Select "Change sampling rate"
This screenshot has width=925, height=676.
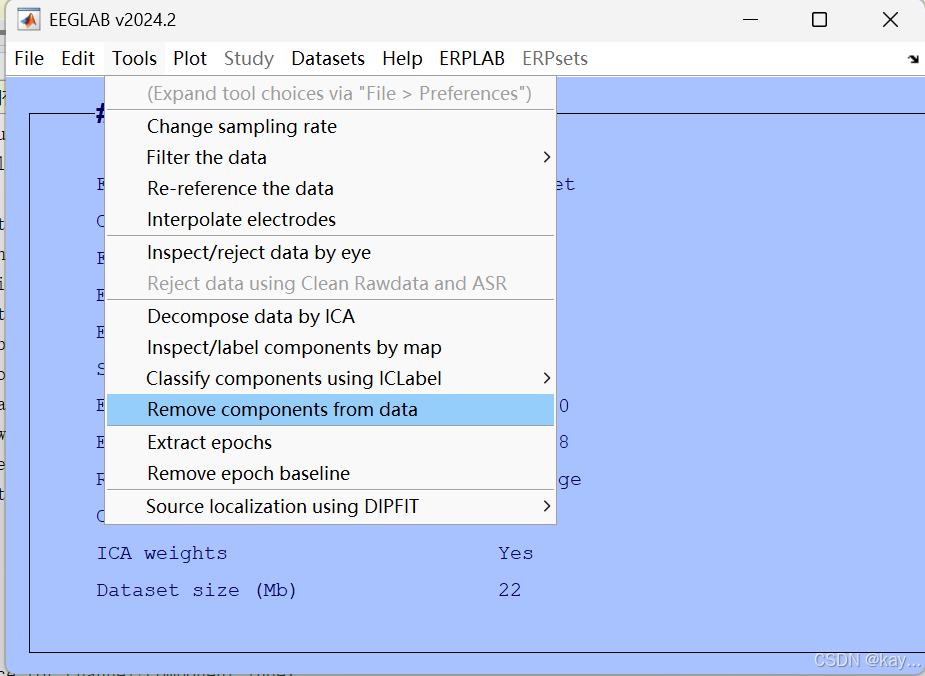click(242, 126)
